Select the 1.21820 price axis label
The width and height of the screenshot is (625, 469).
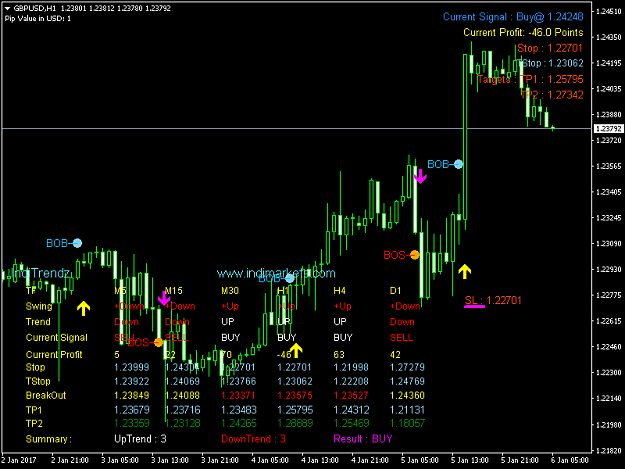[609, 451]
